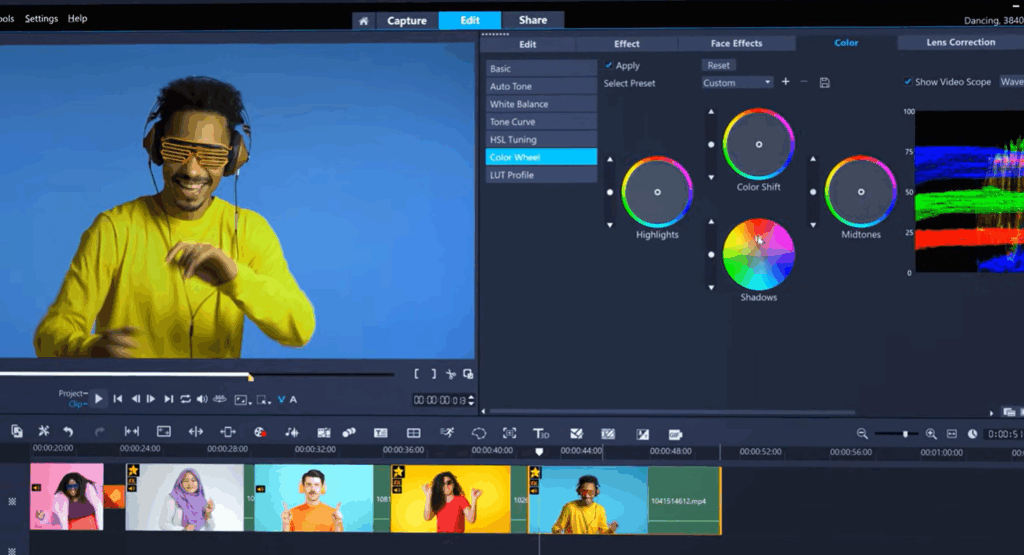The height and width of the screenshot is (555, 1024).
Task: Open the Lens Correction tab
Action: (961, 42)
